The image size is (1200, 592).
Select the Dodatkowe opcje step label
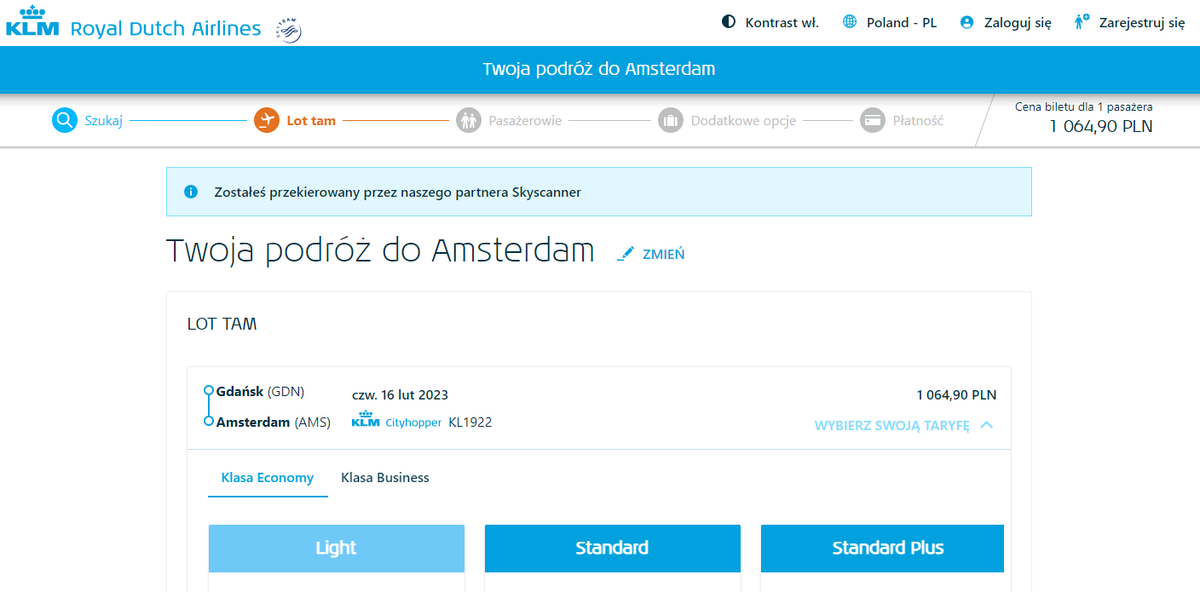click(743, 121)
